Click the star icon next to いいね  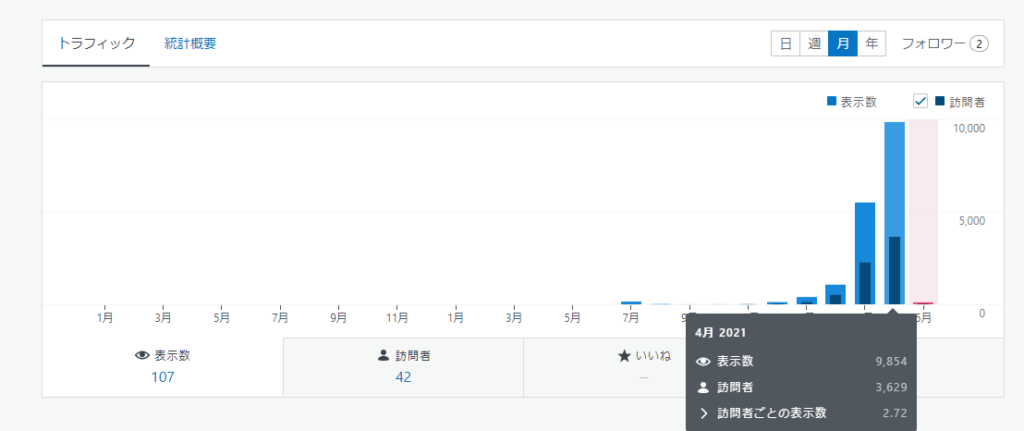click(x=624, y=355)
